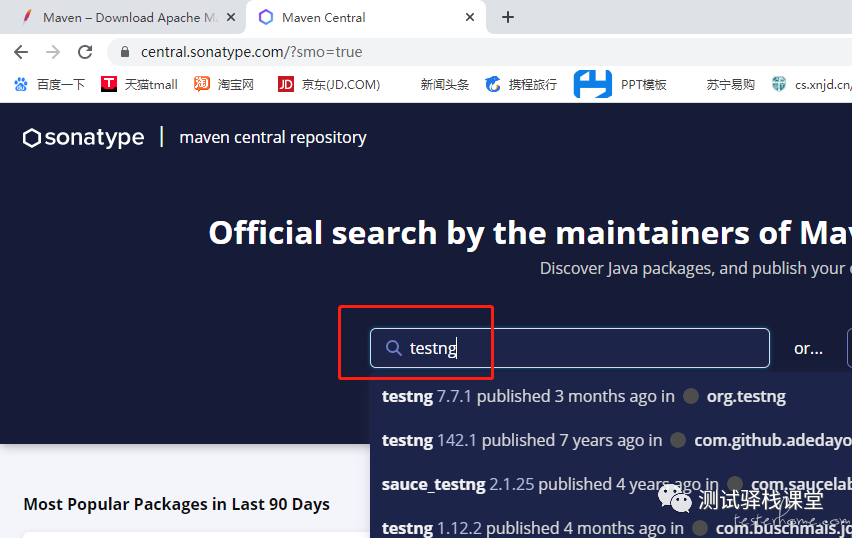Open the PPT模板 bookmark
Image resolution: width=852 pixels, height=538 pixels.
pos(620,84)
